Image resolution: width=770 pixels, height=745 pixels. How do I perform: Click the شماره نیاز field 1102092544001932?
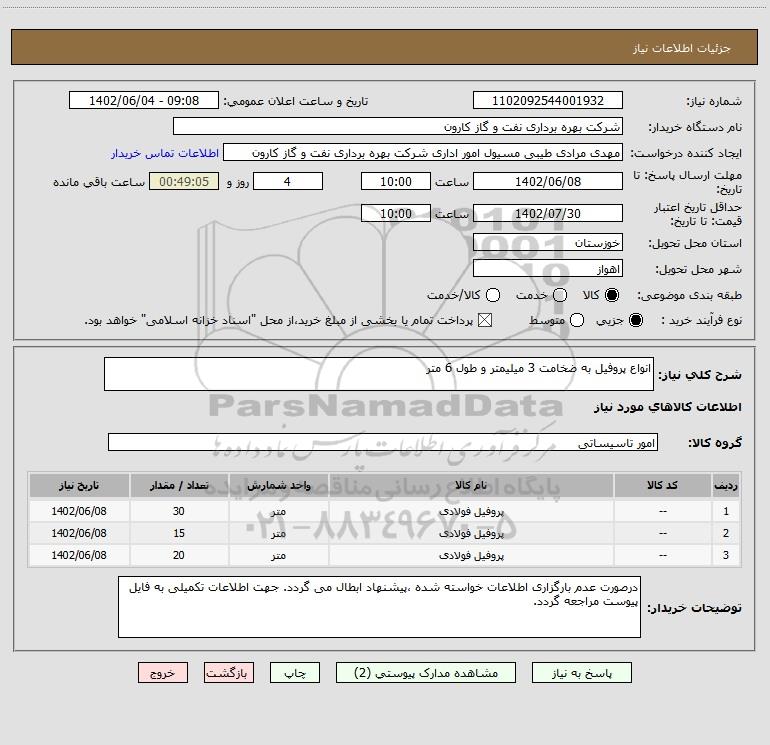[x=548, y=100]
